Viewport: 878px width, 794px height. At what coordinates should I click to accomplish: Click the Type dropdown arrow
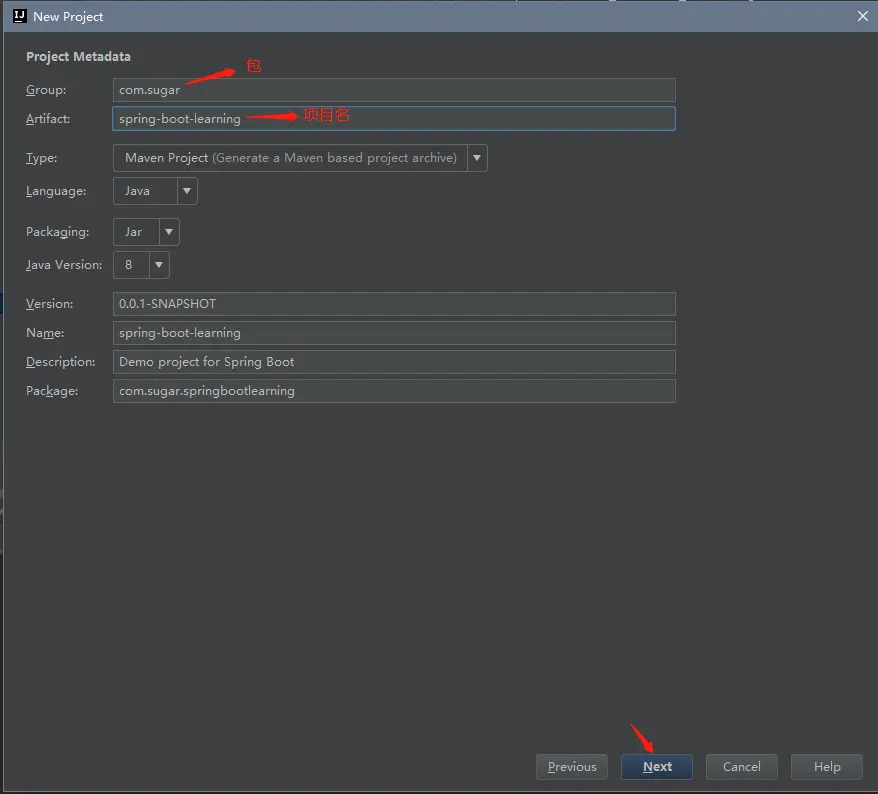(477, 158)
